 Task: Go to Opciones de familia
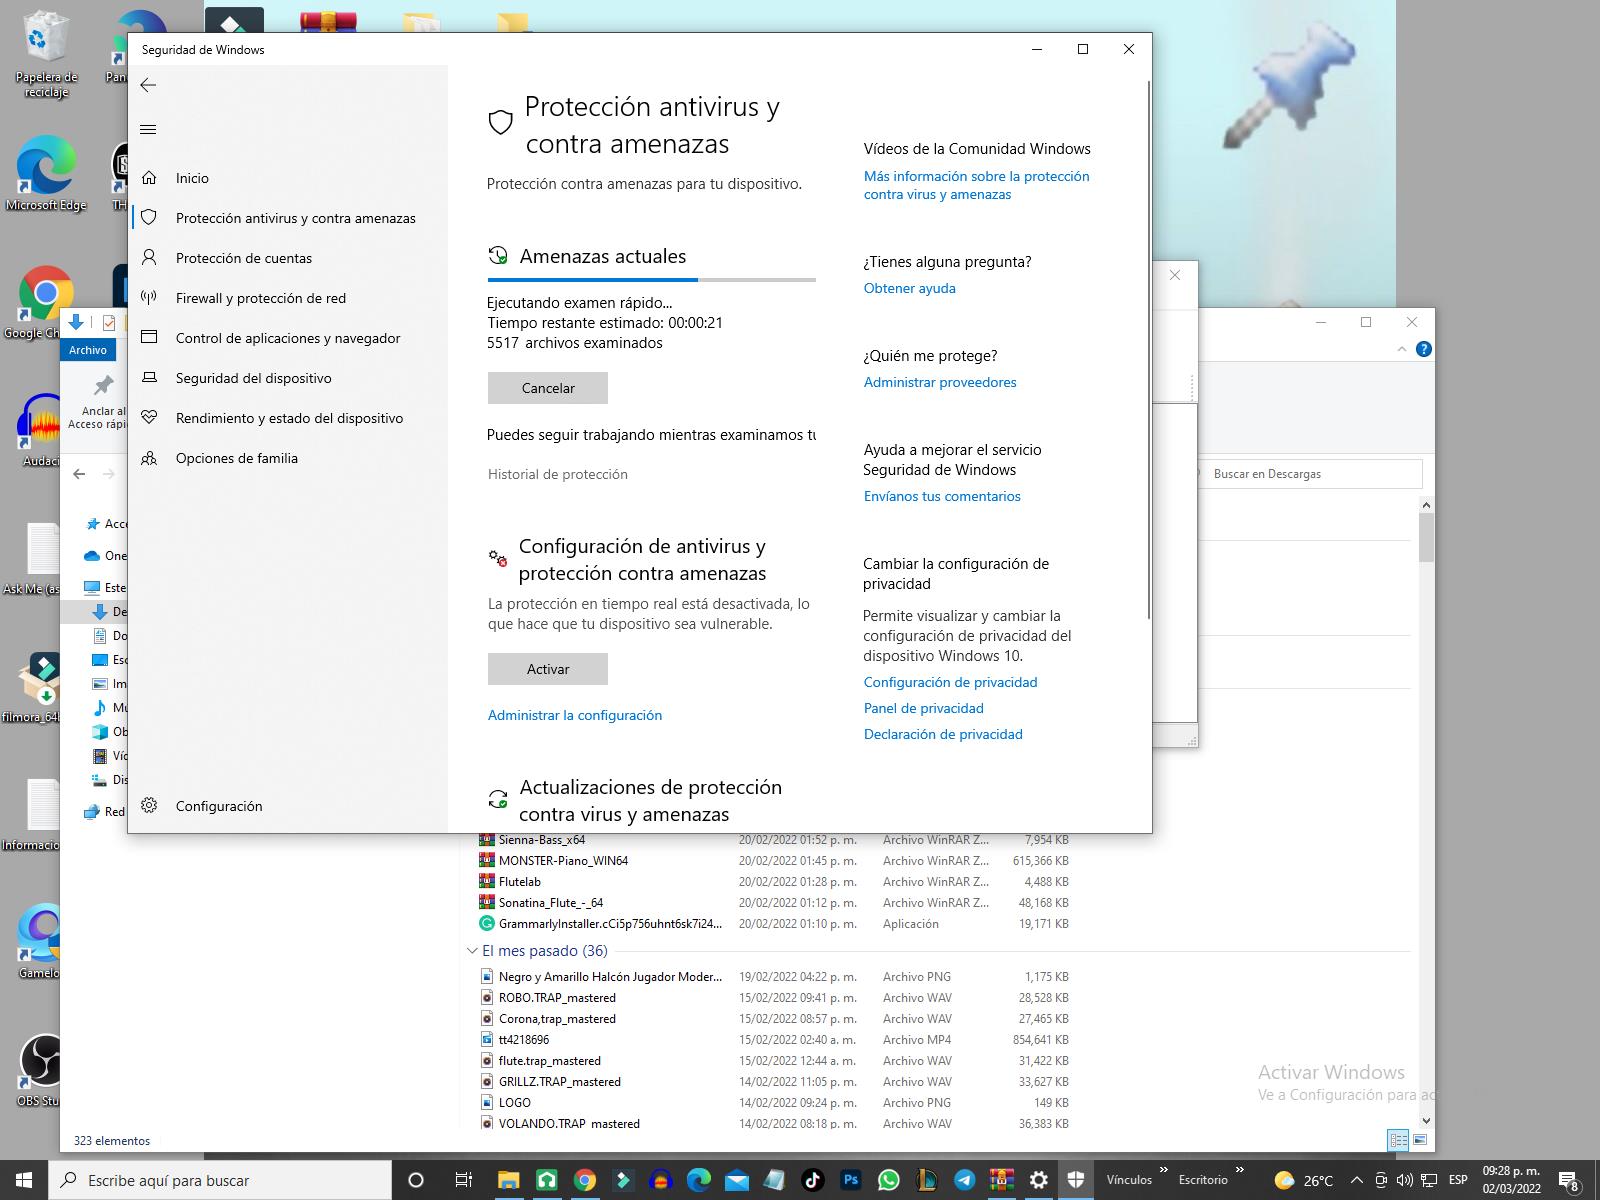click(x=236, y=458)
